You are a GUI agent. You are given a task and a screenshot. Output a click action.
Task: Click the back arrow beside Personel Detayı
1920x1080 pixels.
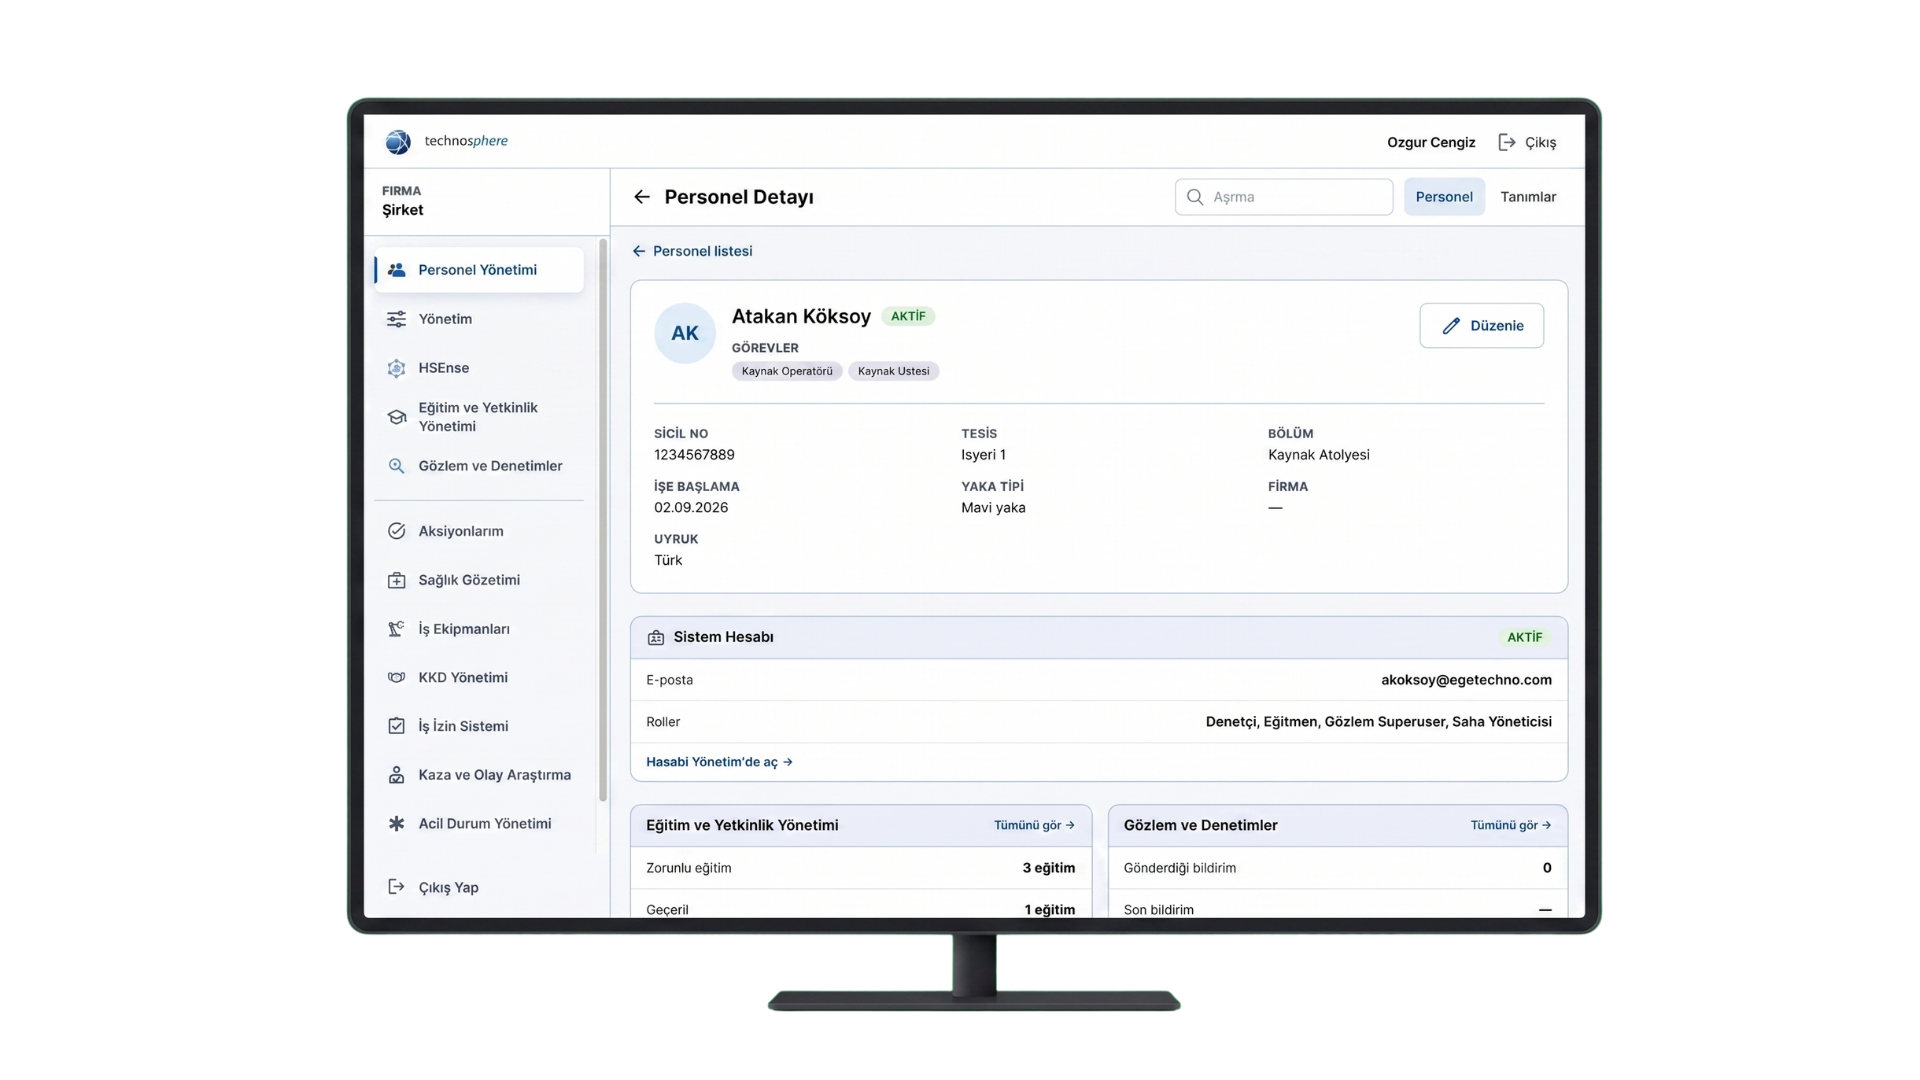[642, 197]
